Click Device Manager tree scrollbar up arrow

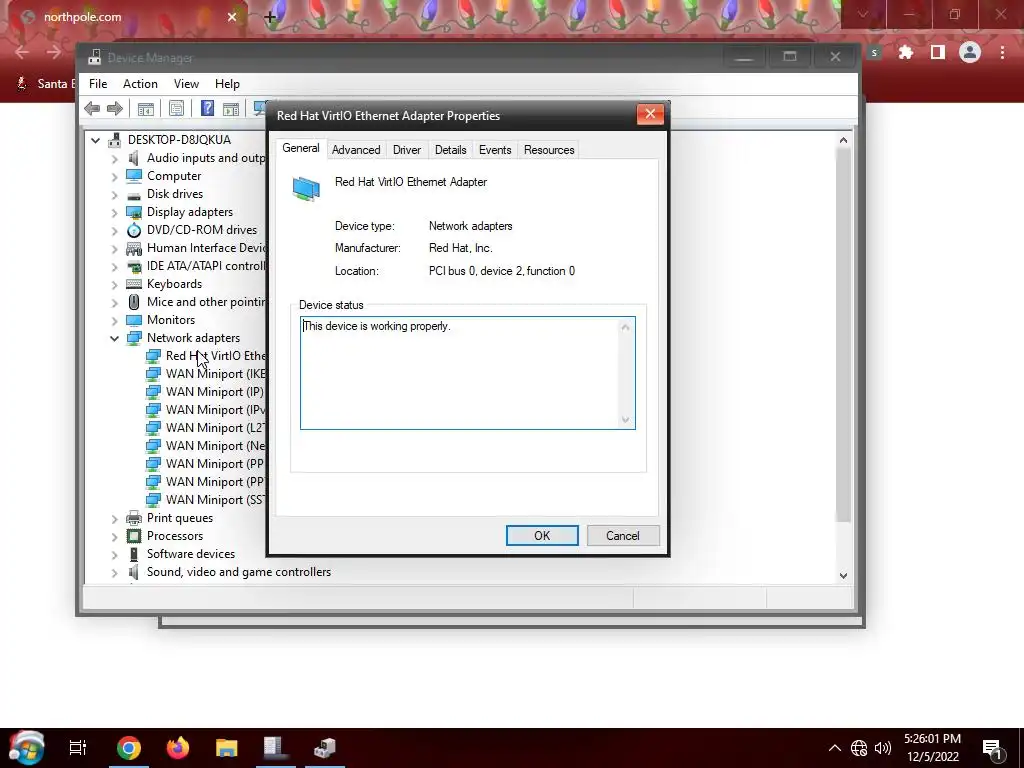click(x=843, y=140)
